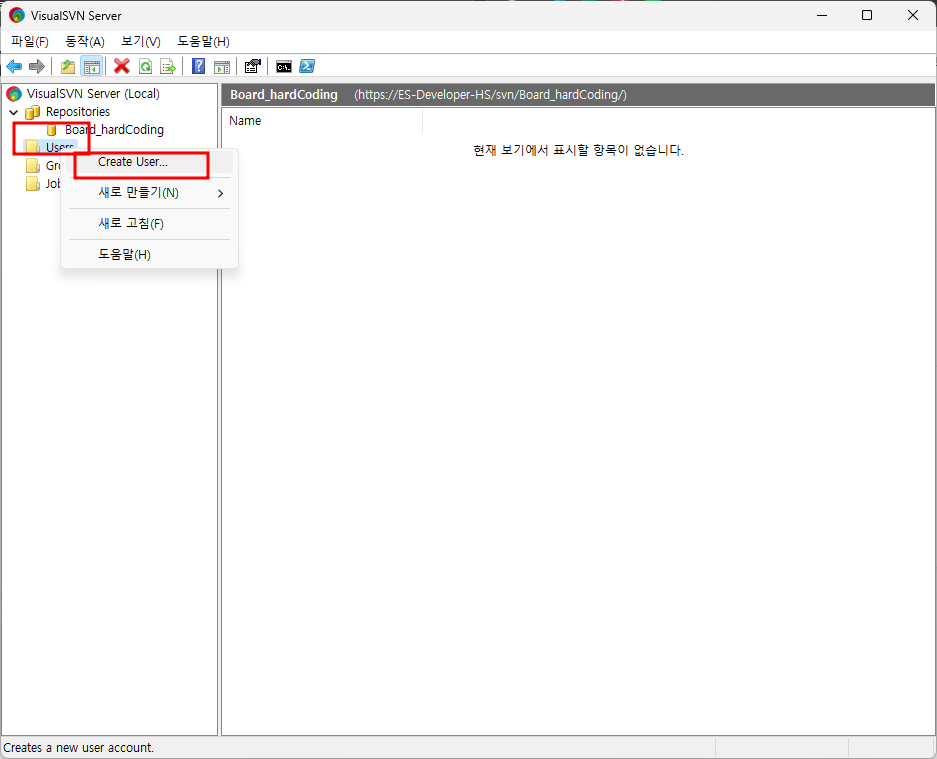Image resolution: width=937 pixels, height=759 pixels.
Task: Launch the PowerShell toolbar icon
Action: click(x=307, y=66)
